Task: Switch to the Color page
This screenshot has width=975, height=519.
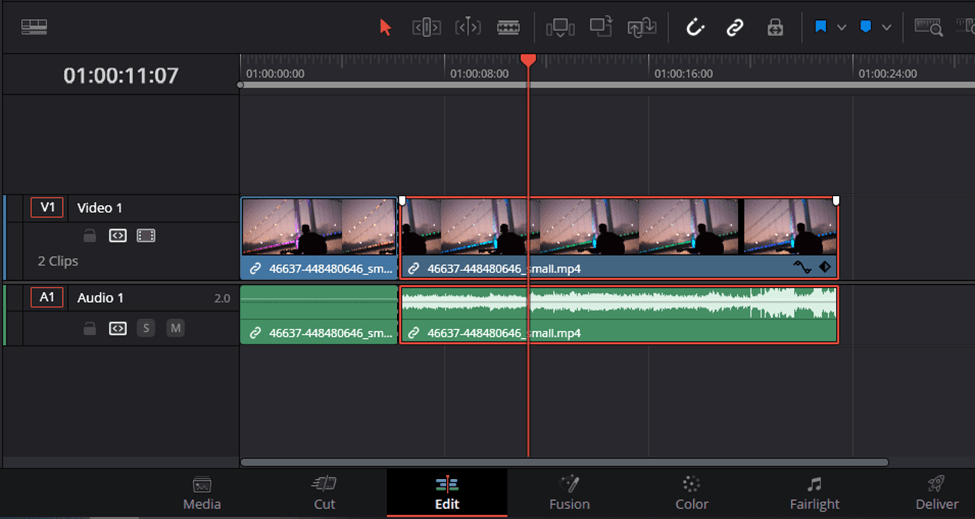Action: (691, 493)
